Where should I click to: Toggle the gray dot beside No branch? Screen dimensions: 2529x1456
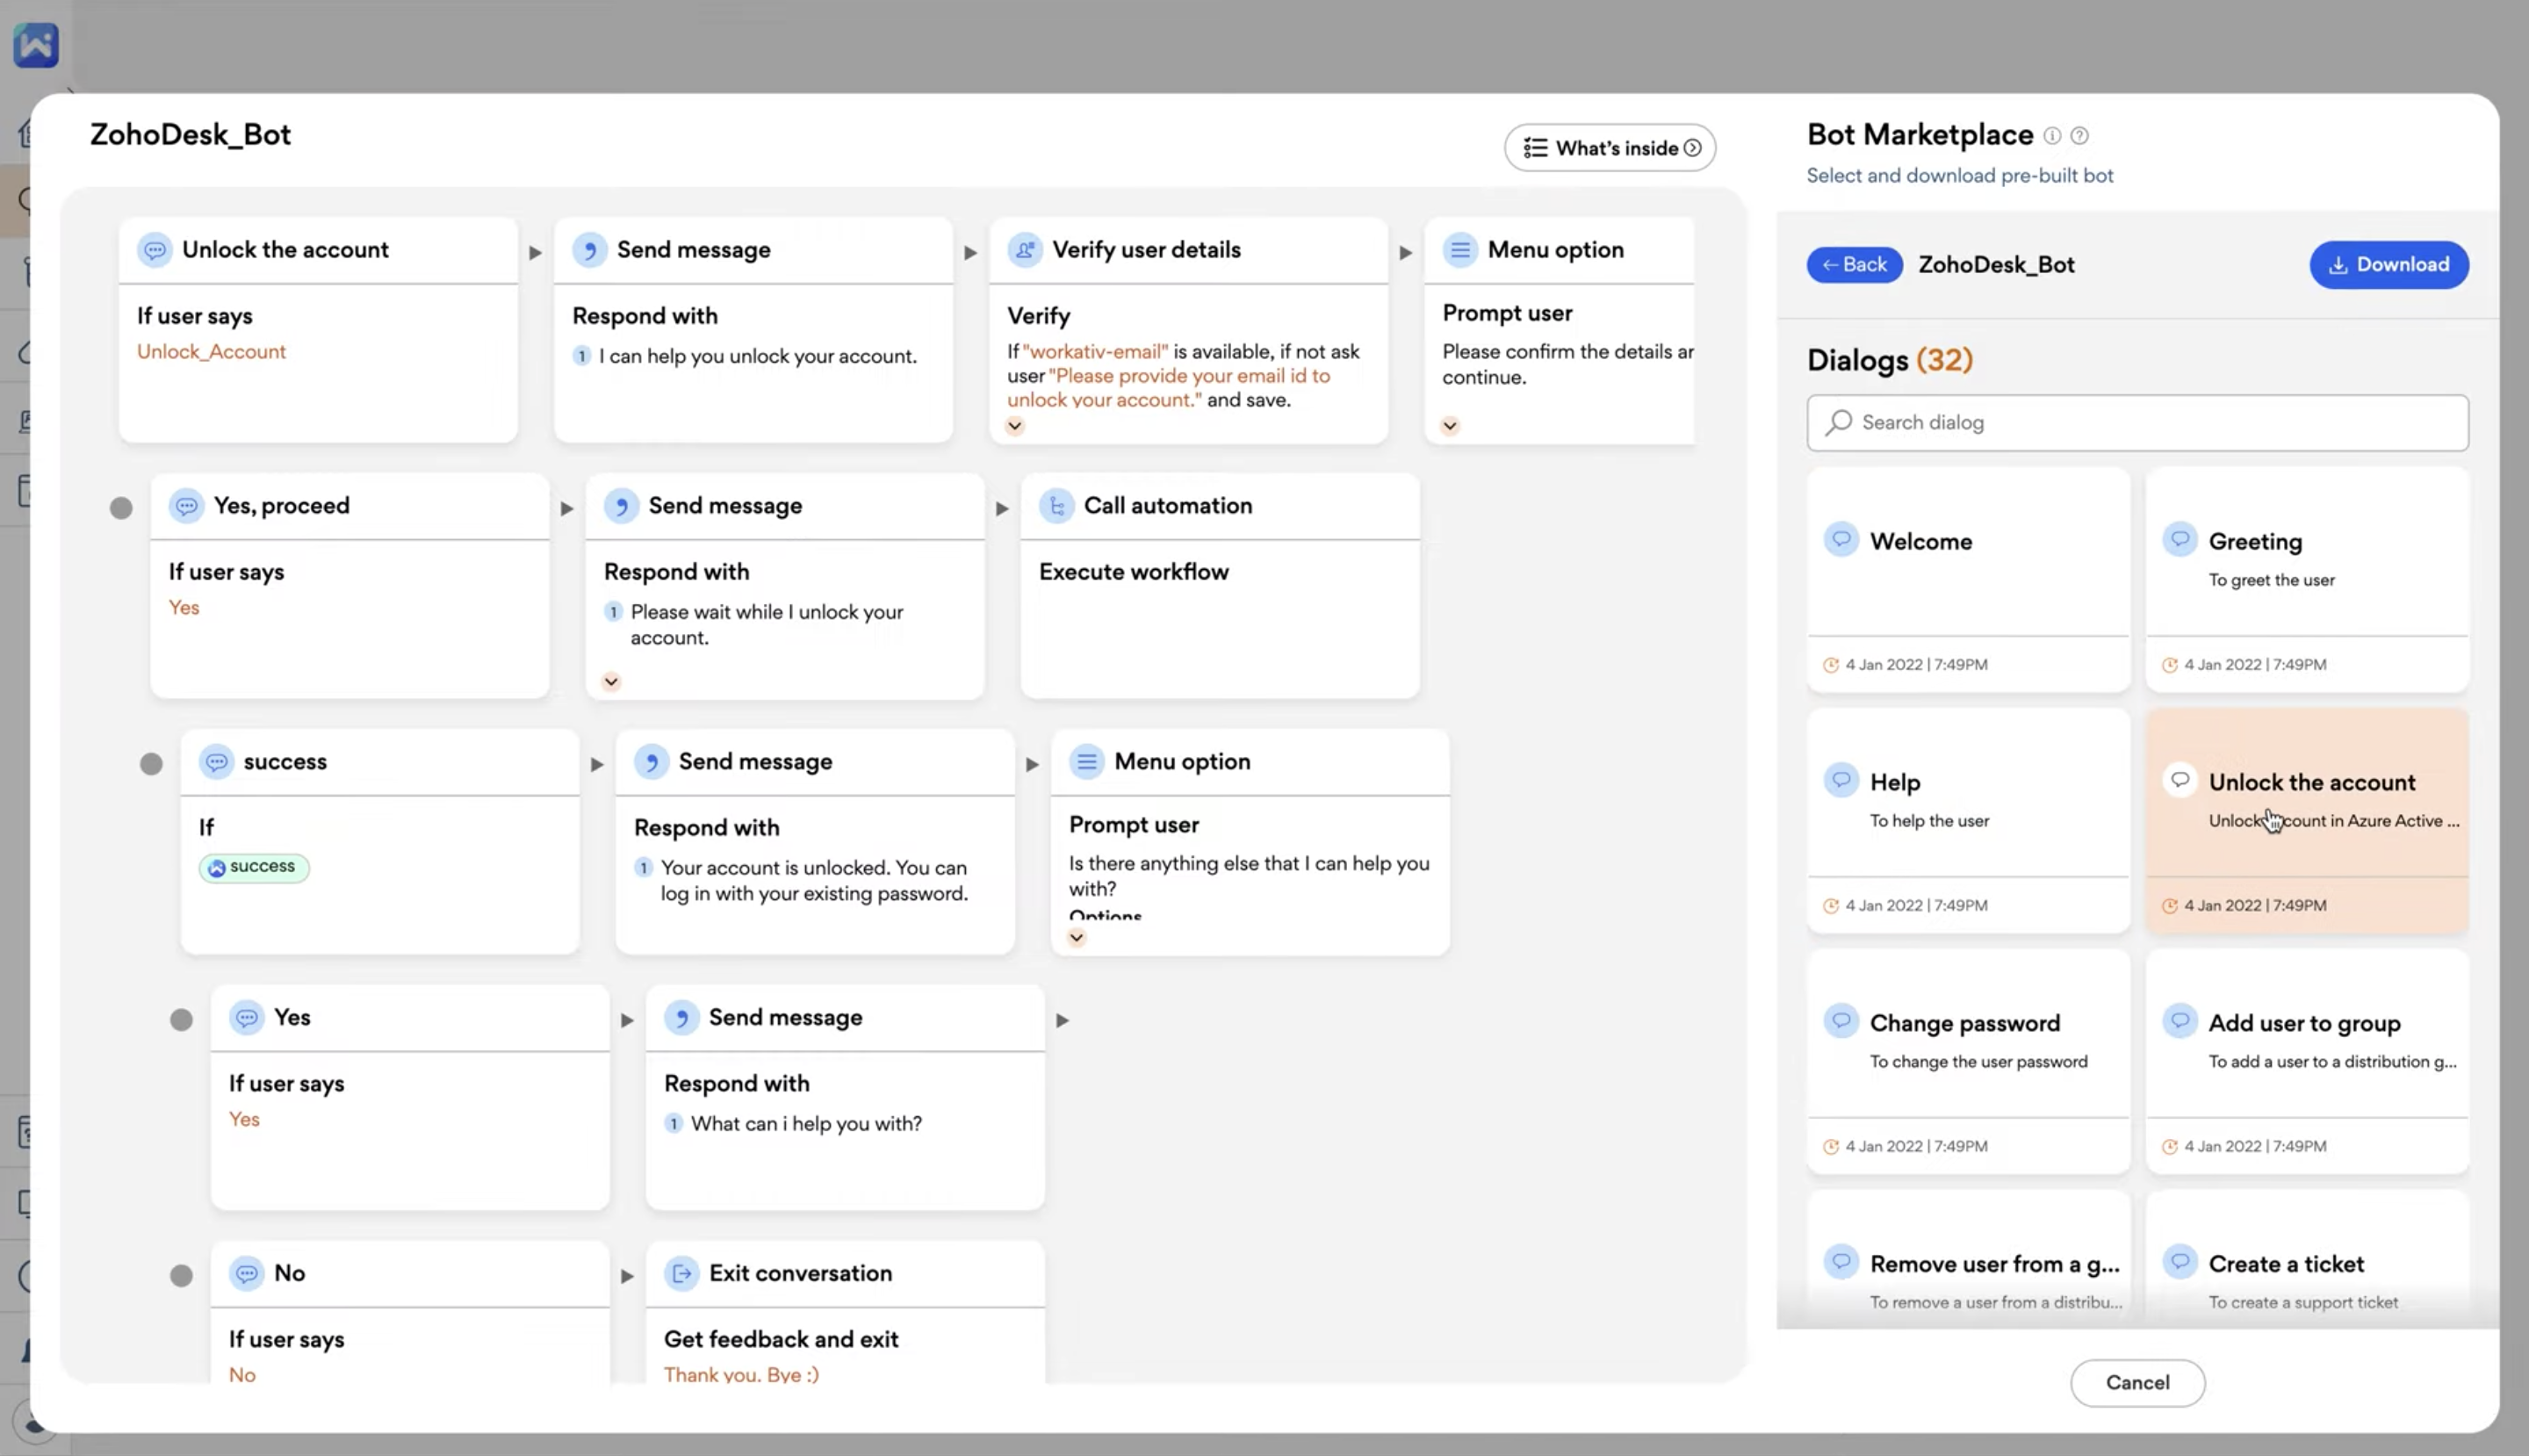point(181,1276)
